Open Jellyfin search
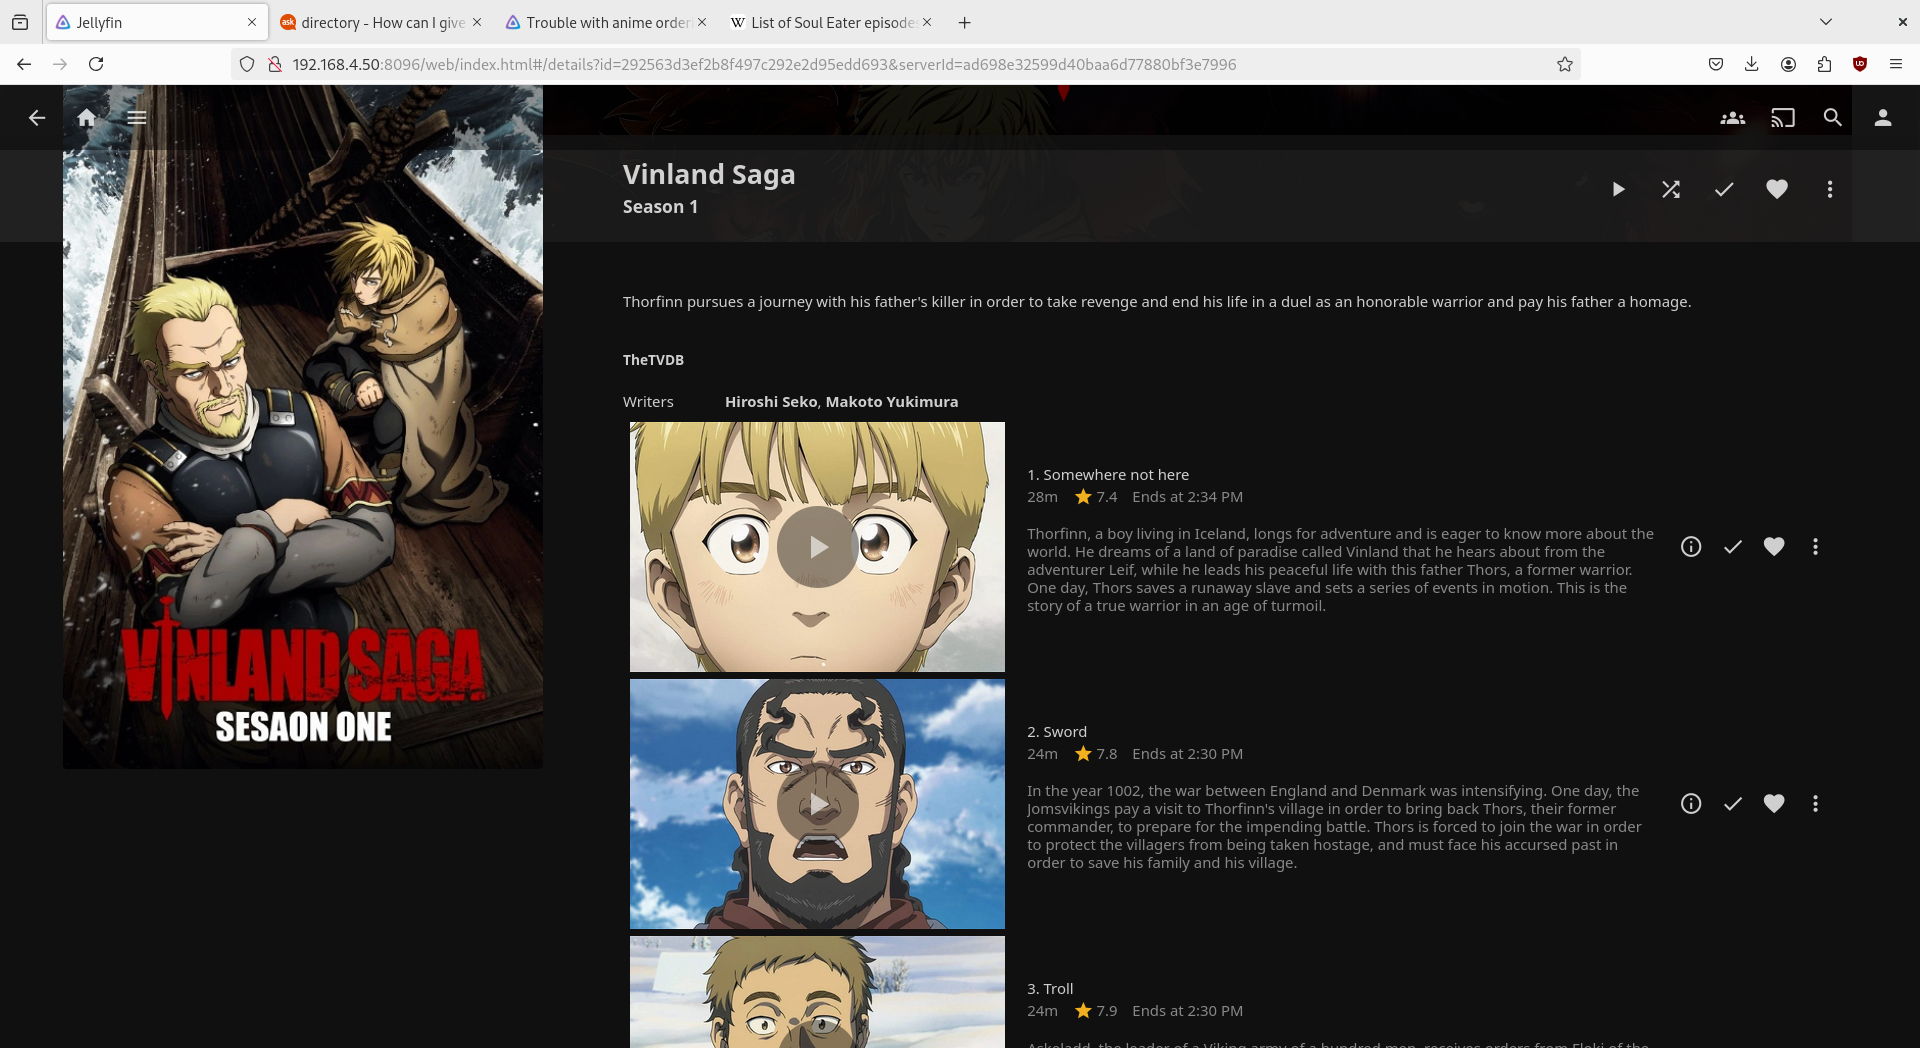Screen dimensions: 1920x1048 point(1832,118)
